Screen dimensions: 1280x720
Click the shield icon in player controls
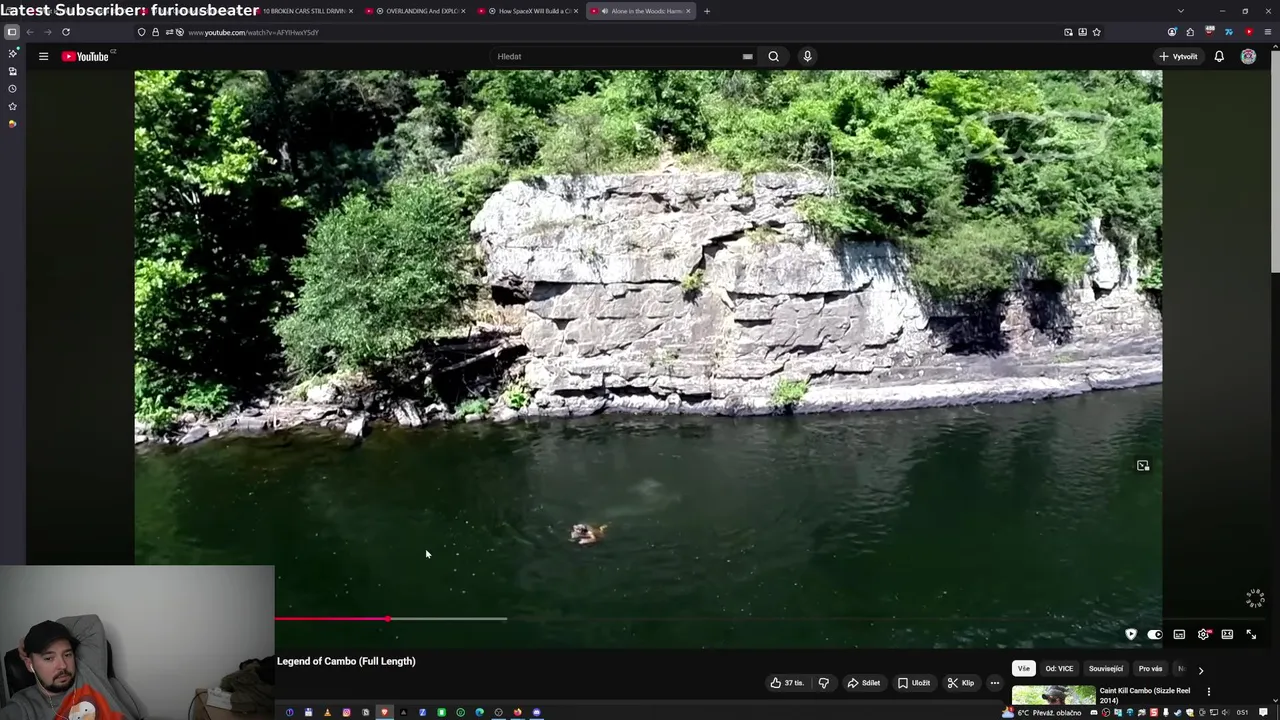click(x=1131, y=634)
